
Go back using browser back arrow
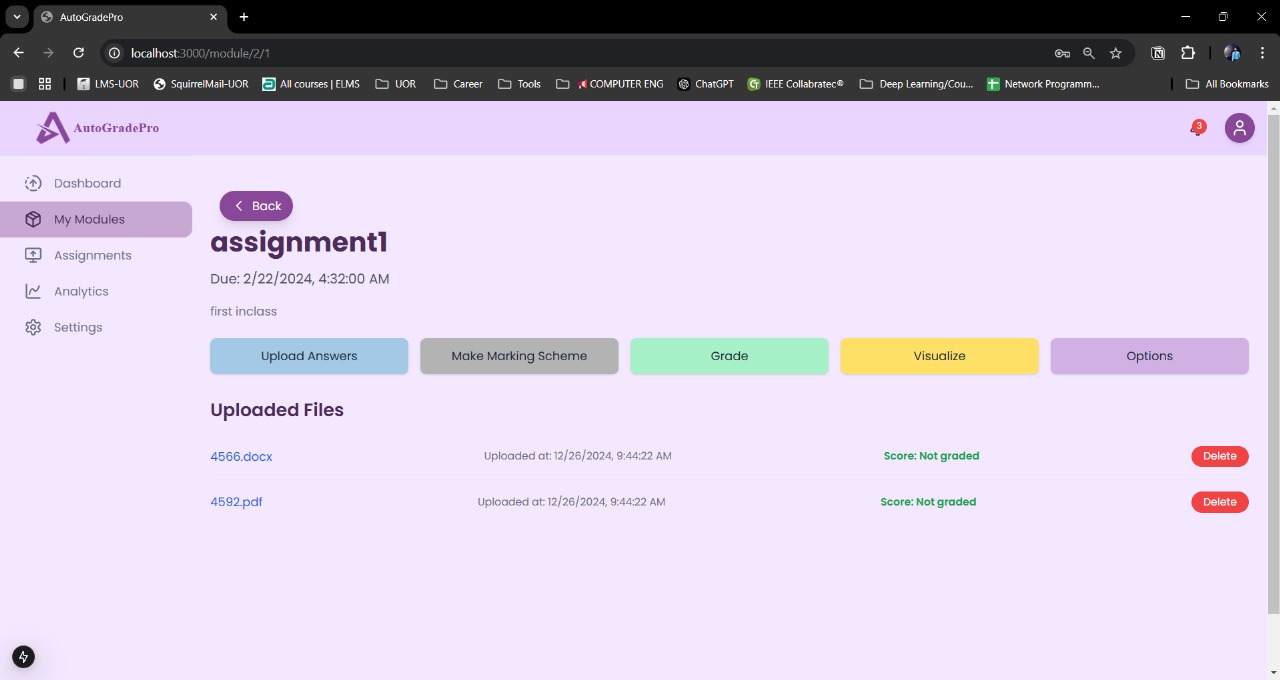pyautogui.click(x=18, y=53)
